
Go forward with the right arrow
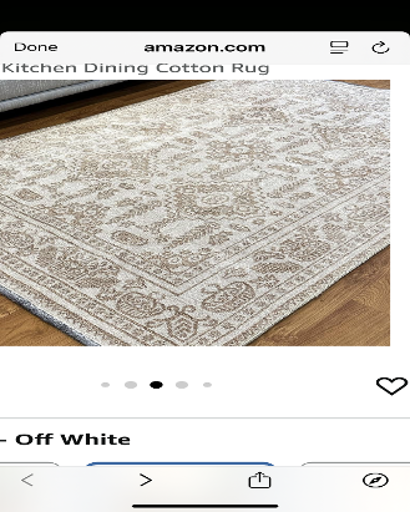[x=146, y=480]
